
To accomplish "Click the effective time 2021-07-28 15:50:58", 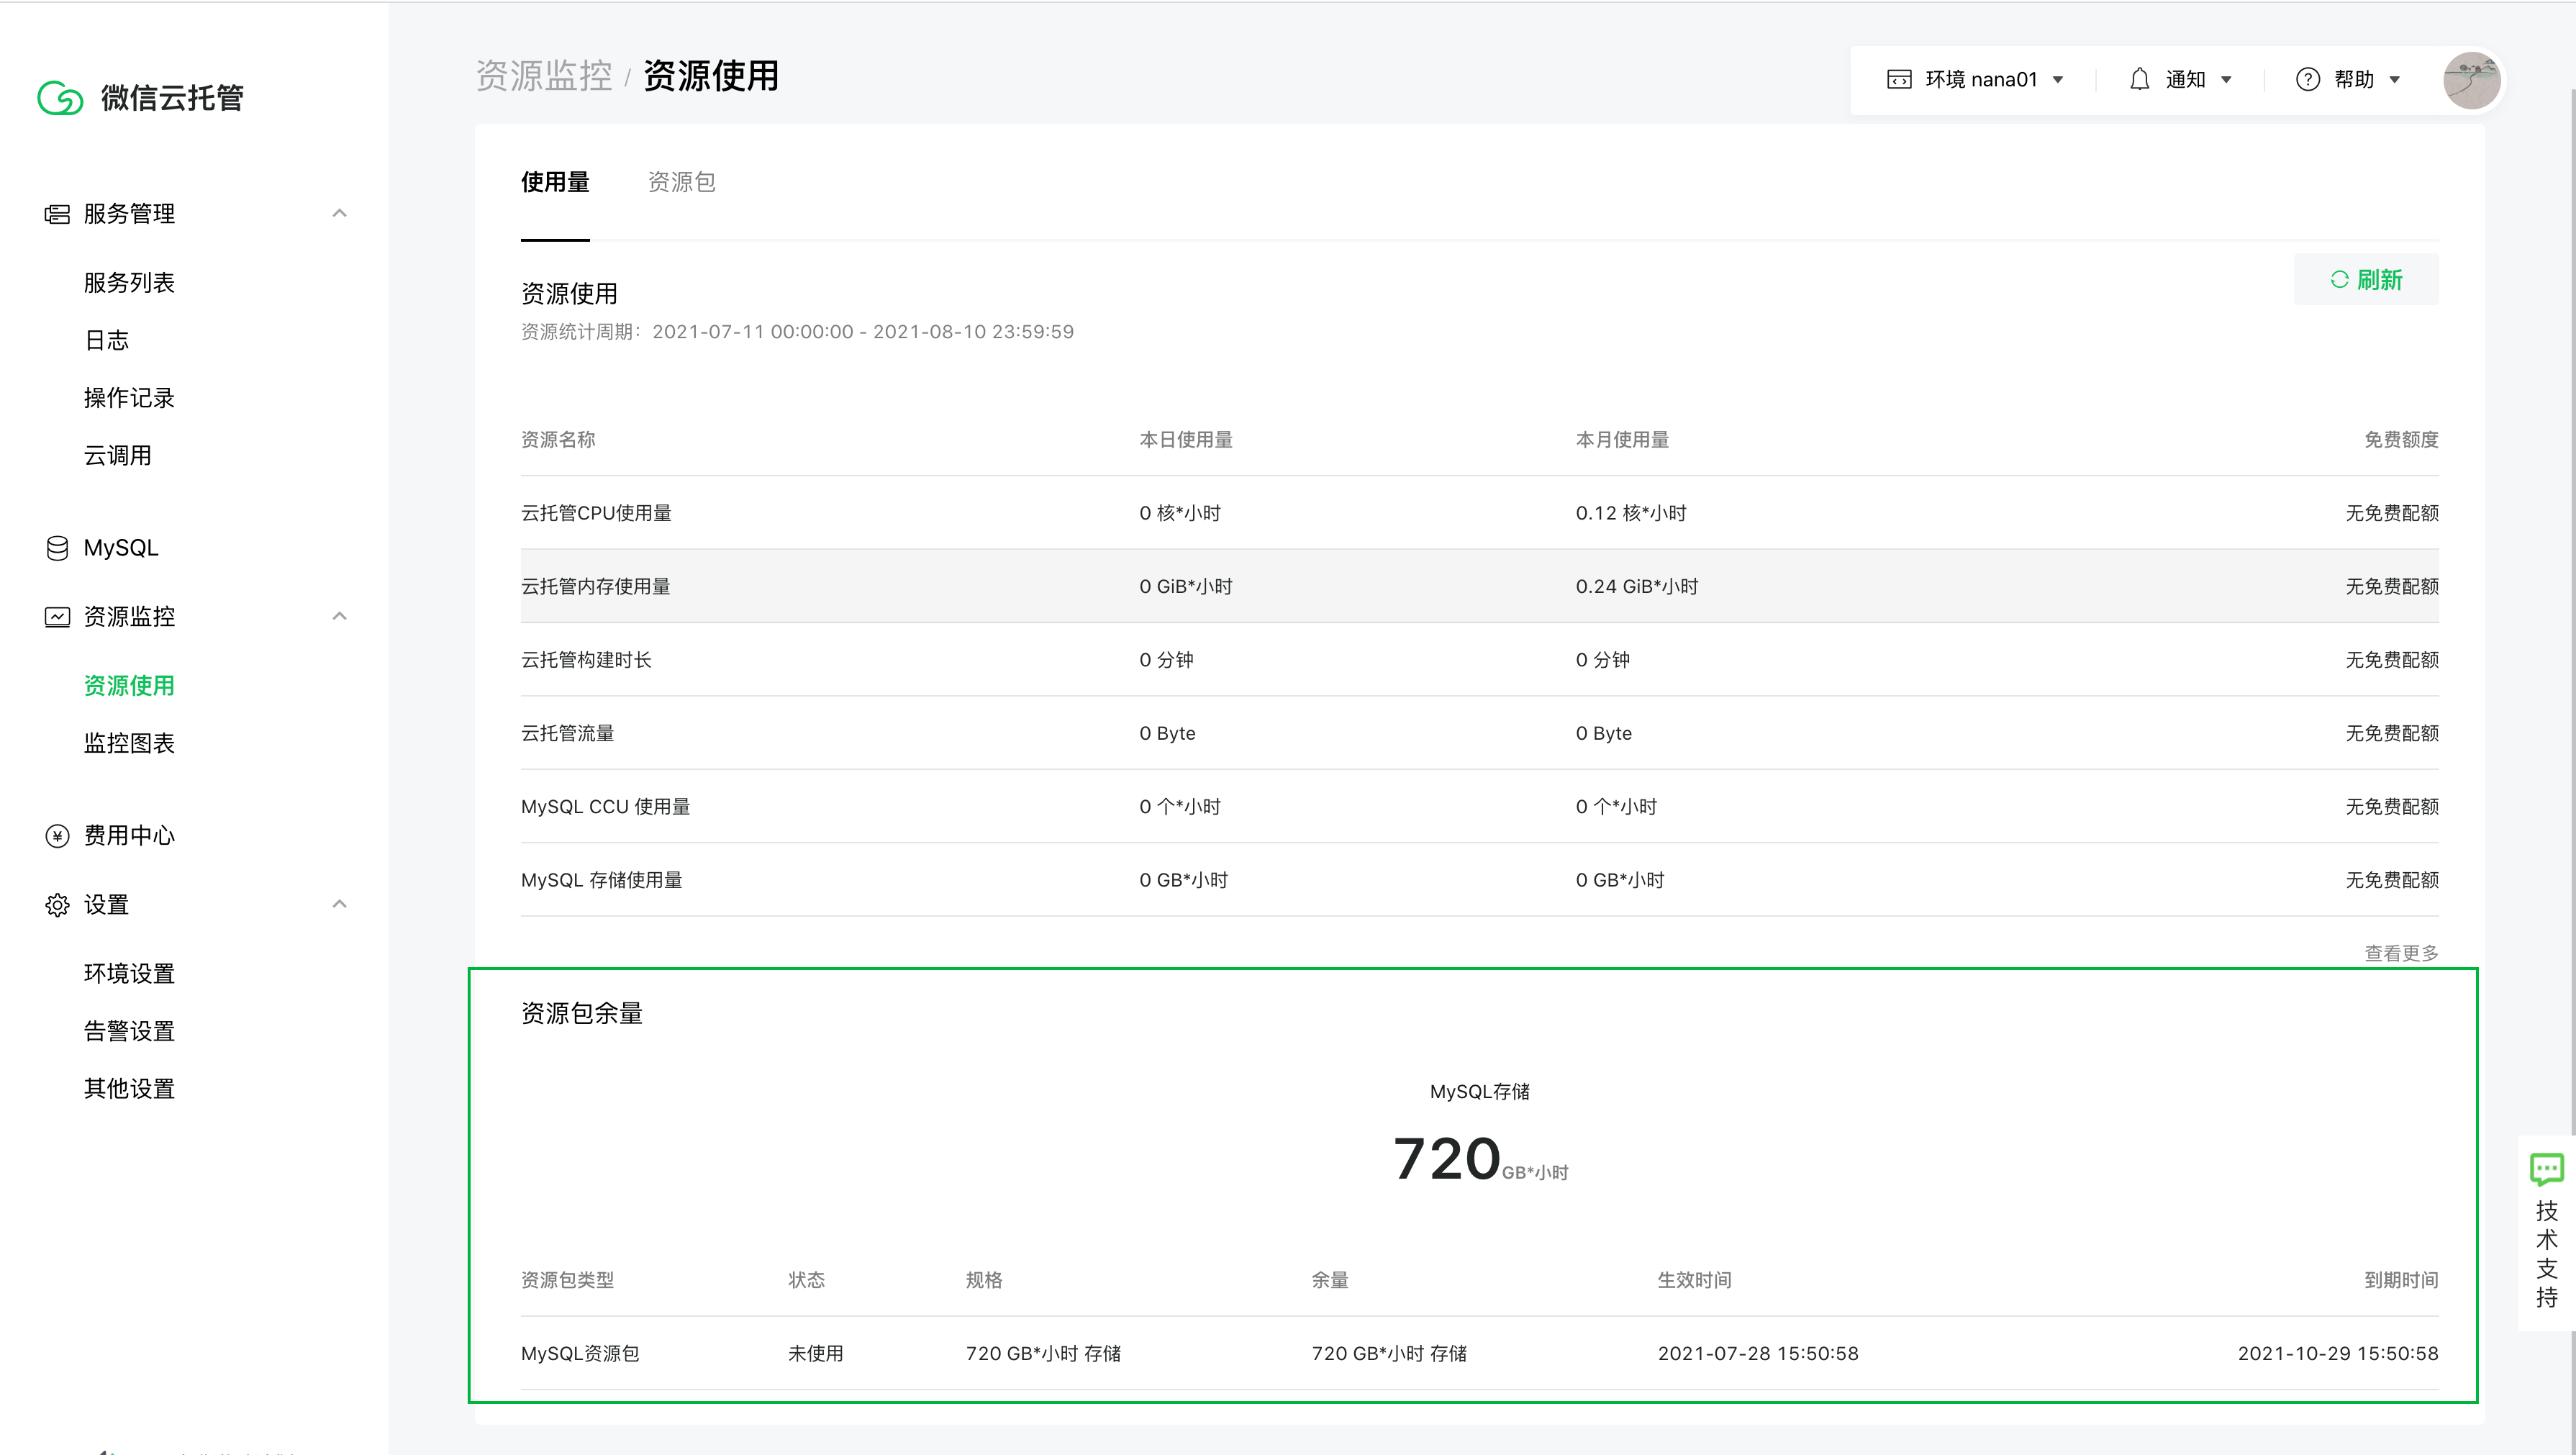I will click(1757, 1354).
